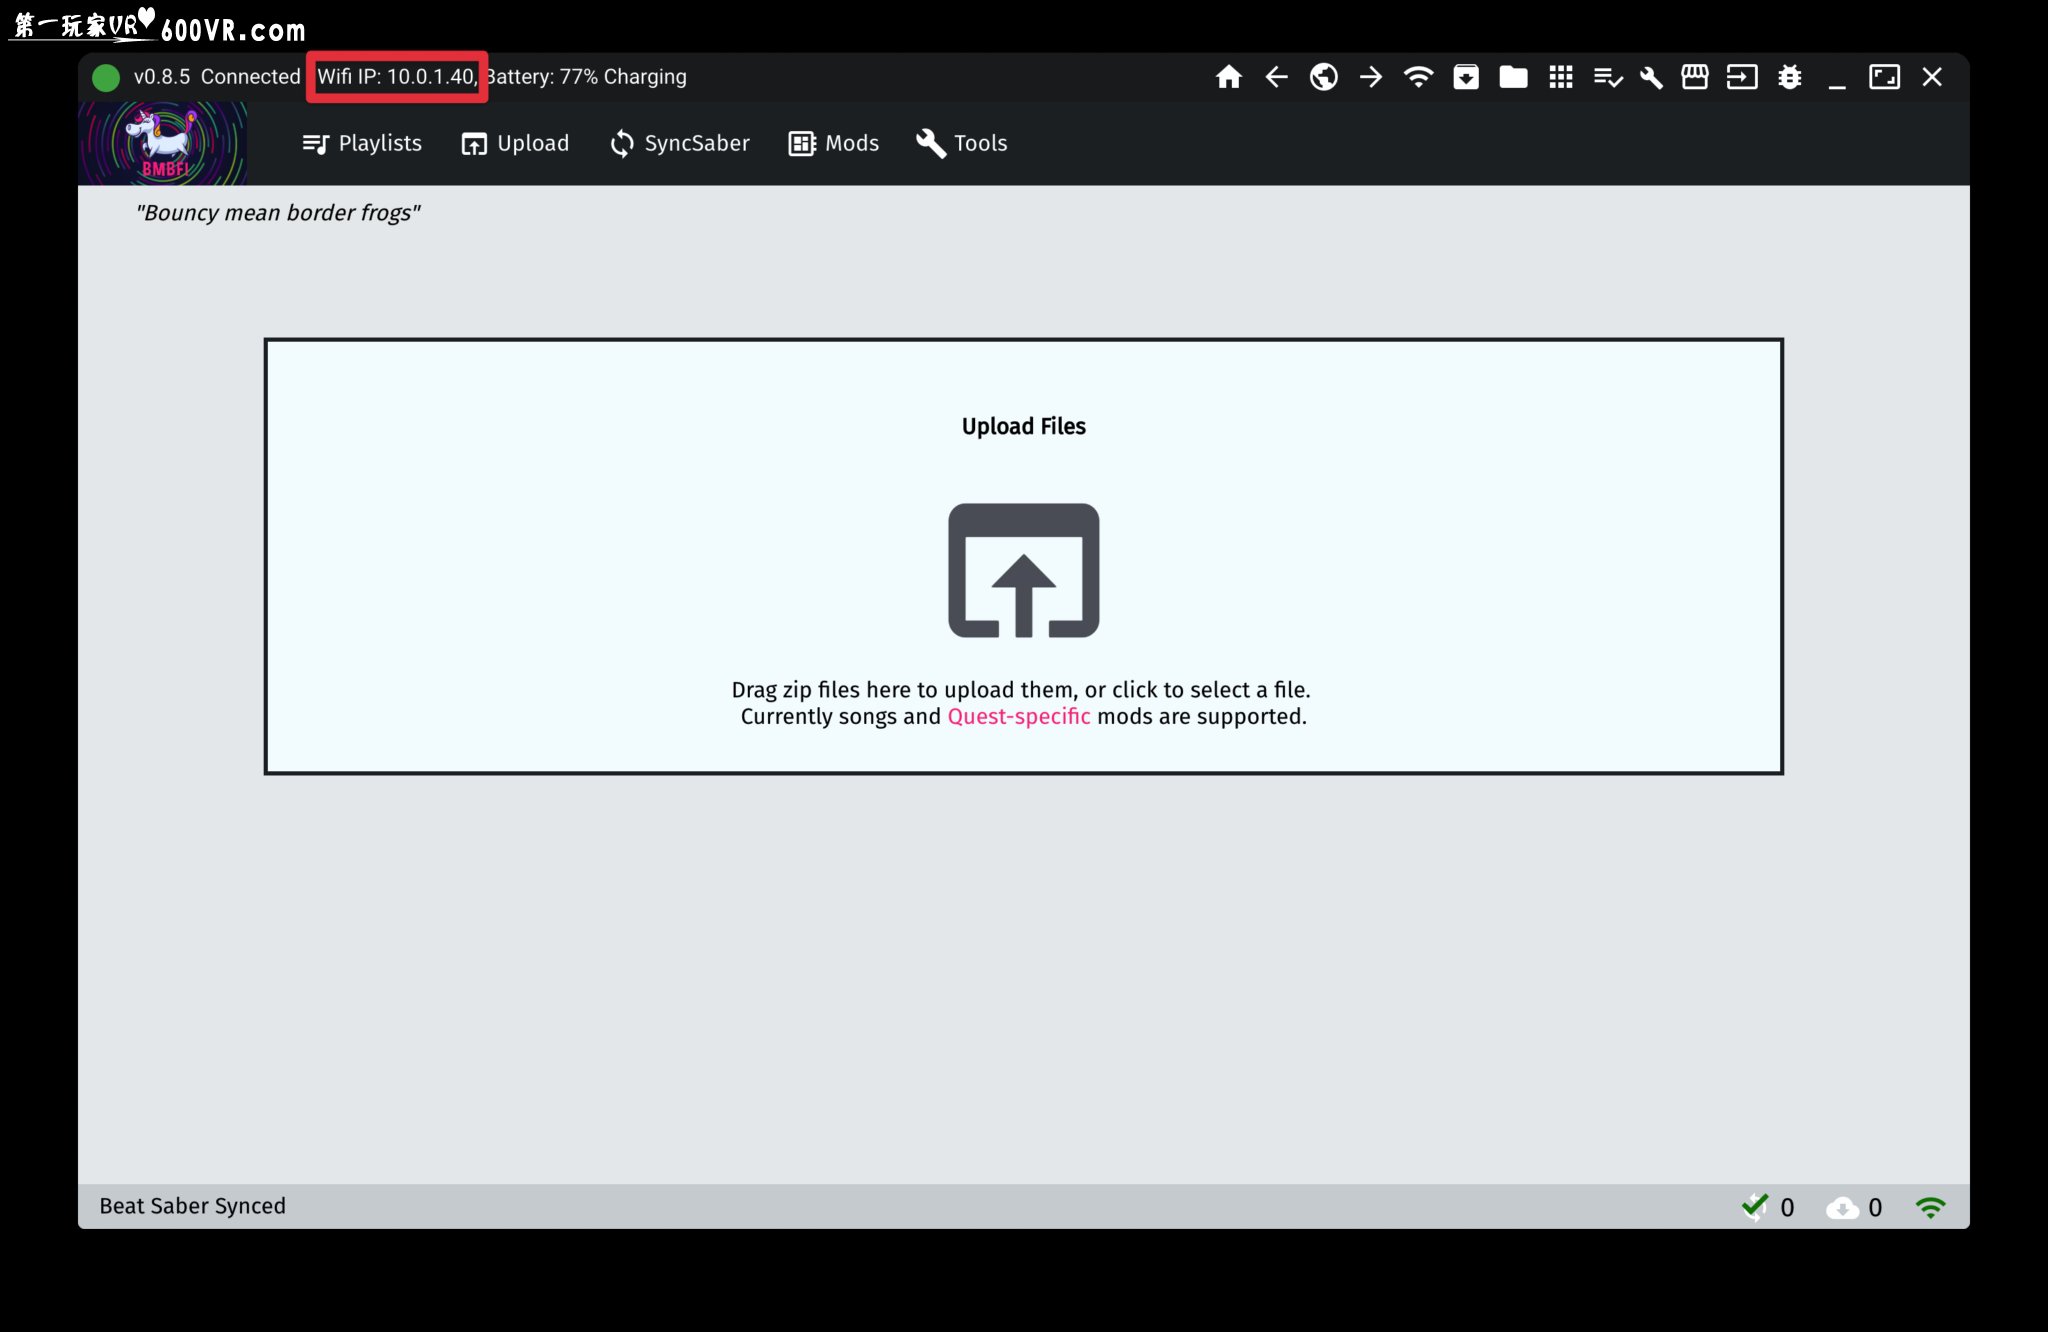Image resolution: width=2048 pixels, height=1332 pixels.
Task: Click the drag zip files instruction text
Action: tap(1021, 690)
